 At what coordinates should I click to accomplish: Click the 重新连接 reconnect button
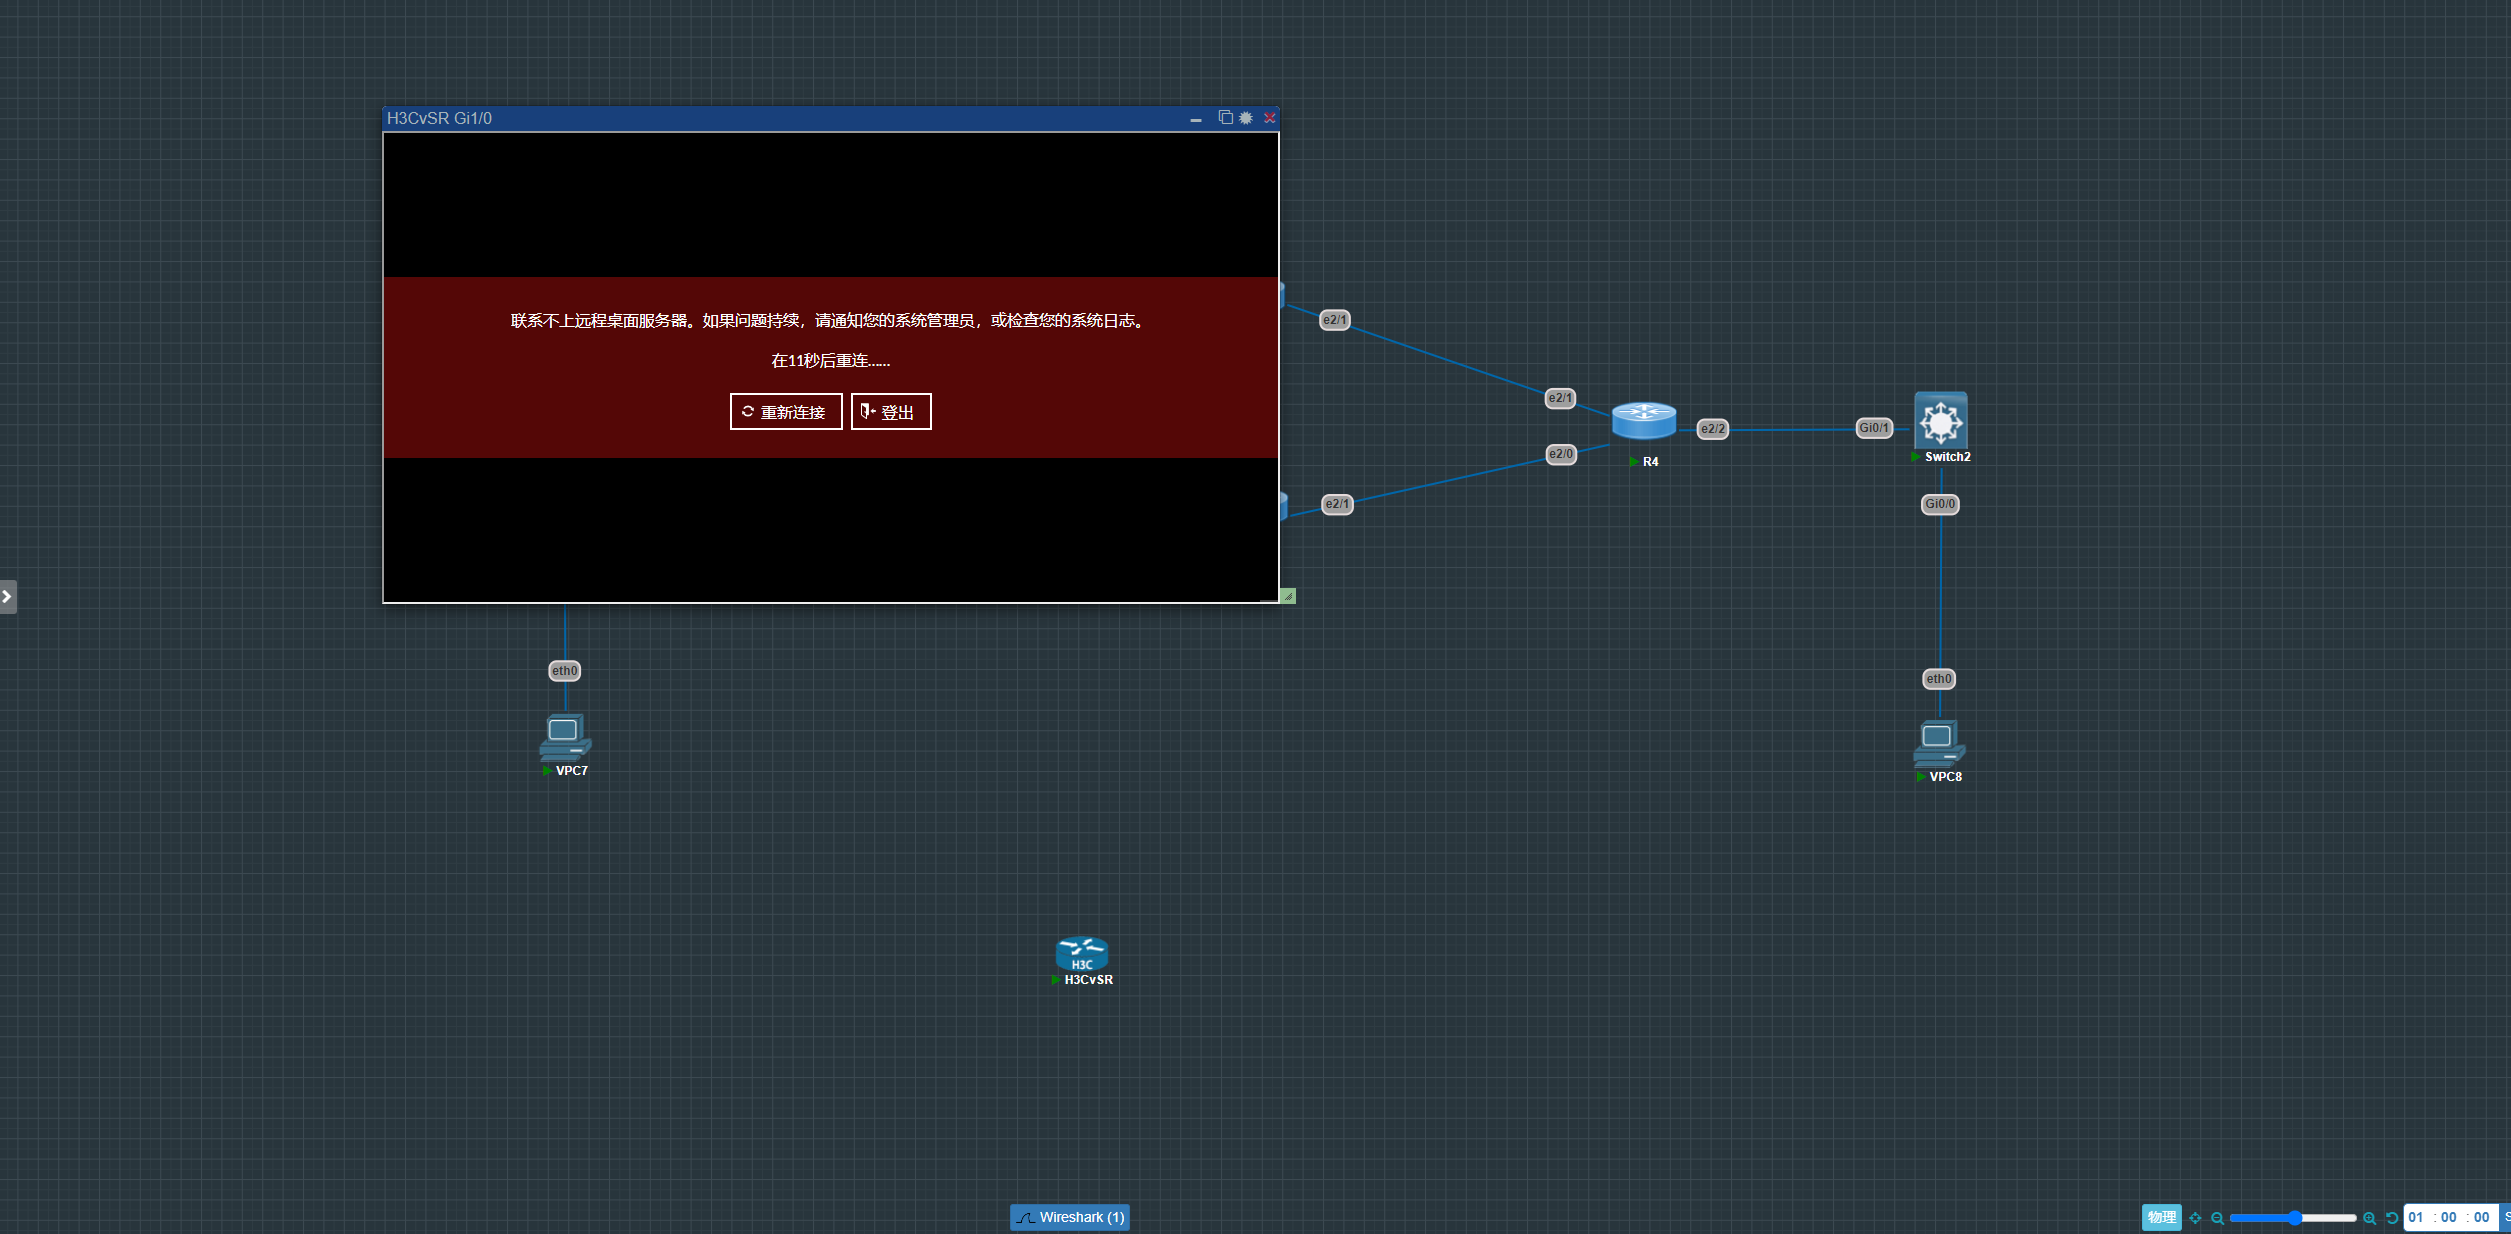click(786, 412)
